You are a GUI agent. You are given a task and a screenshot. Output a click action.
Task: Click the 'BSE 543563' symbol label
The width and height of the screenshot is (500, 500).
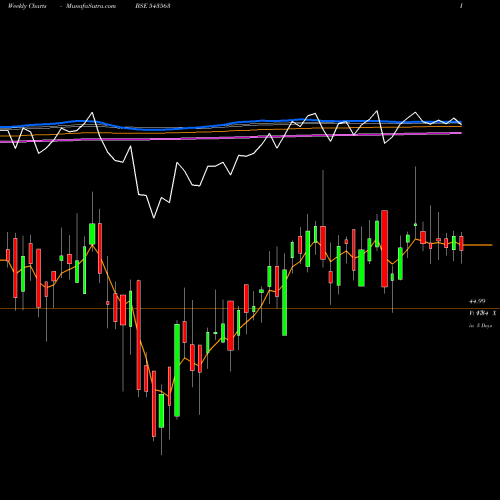[153, 6]
